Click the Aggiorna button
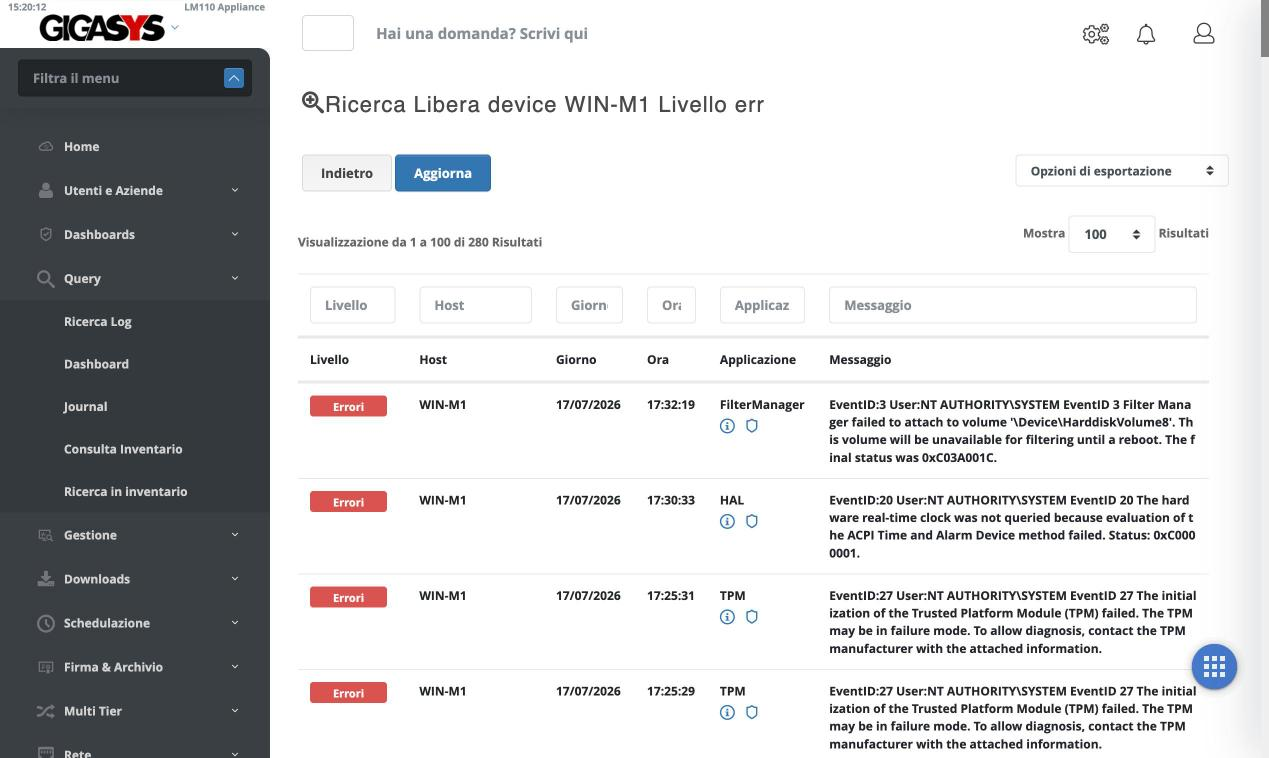1269x758 pixels. coord(443,173)
